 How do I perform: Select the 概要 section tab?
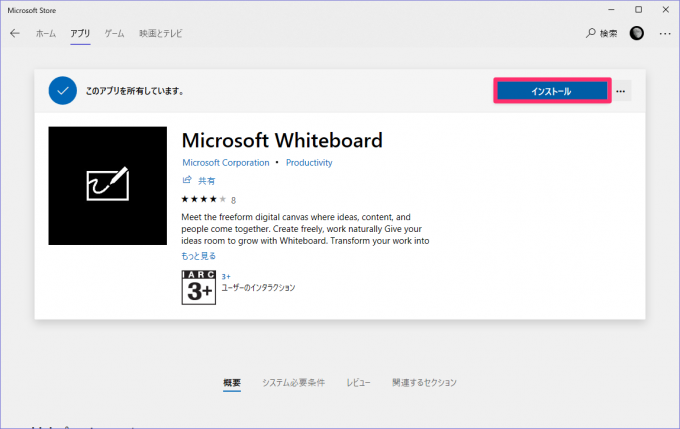[232, 383]
